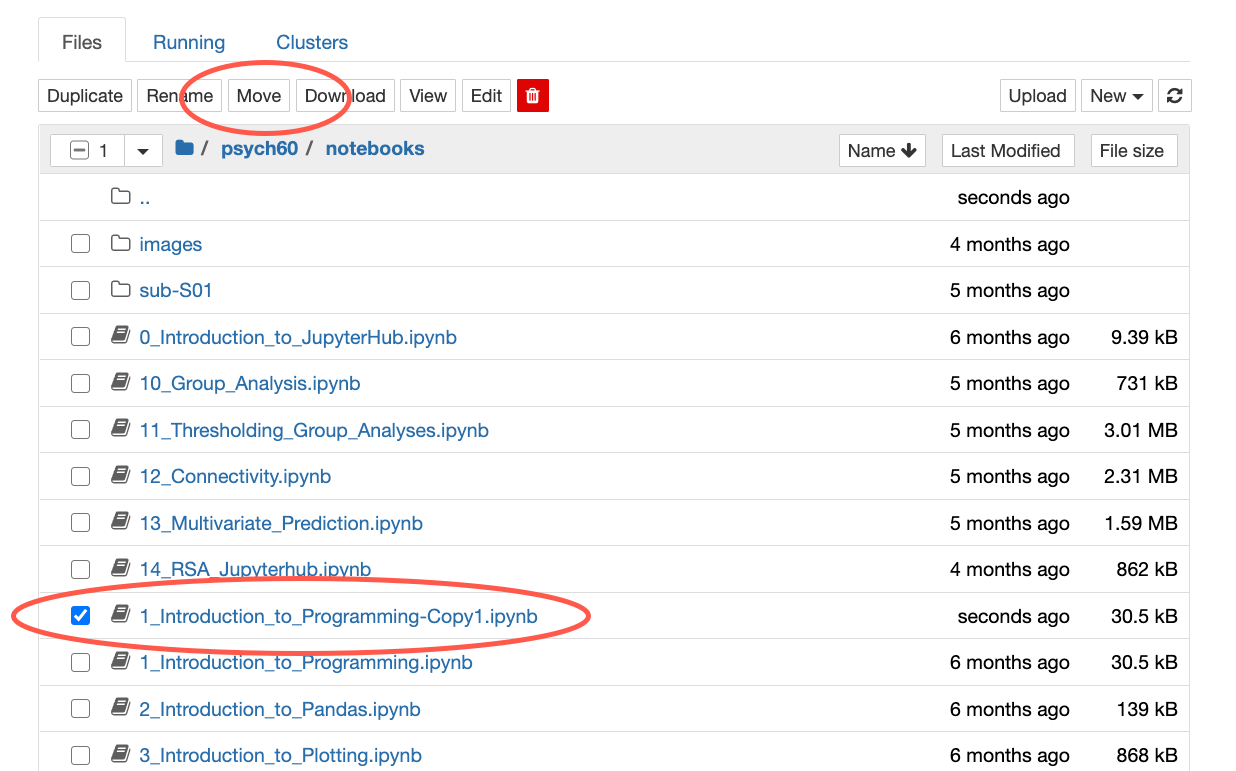Toggle the select-all checkbox showing 1
The image size is (1236, 771).
click(80, 151)
